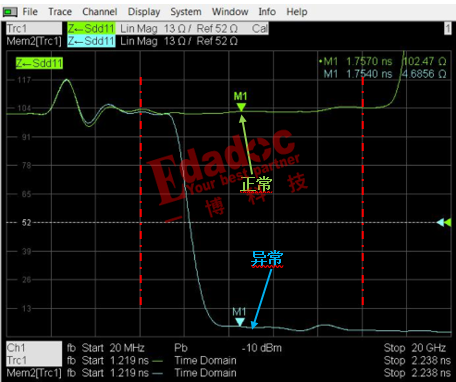456x382 pixels.
Task: Click Mem2[Trc1] in bottom channel list
Action: (34, 373)
